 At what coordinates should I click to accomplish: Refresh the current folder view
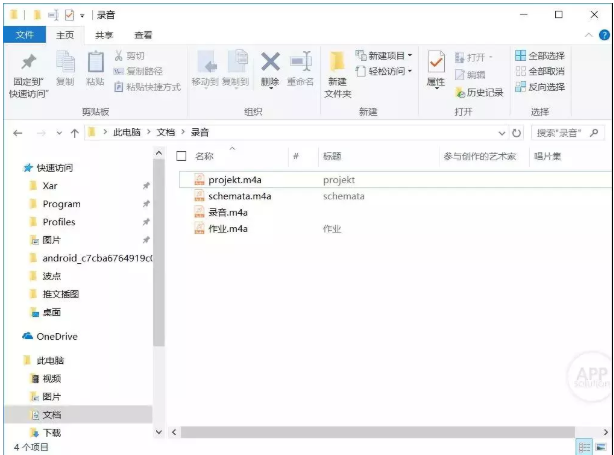click(x=516, y=133)
